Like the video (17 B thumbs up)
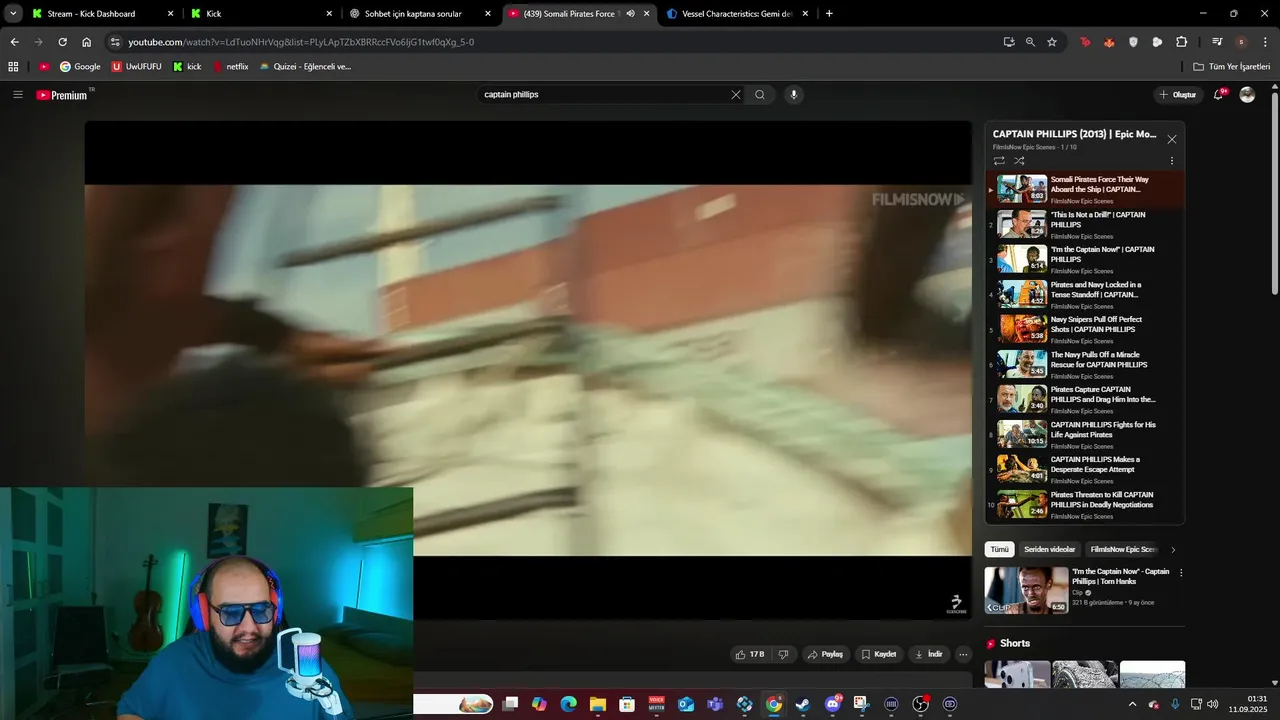Viewport: 1280px width, 720px height. coord(750,655)
